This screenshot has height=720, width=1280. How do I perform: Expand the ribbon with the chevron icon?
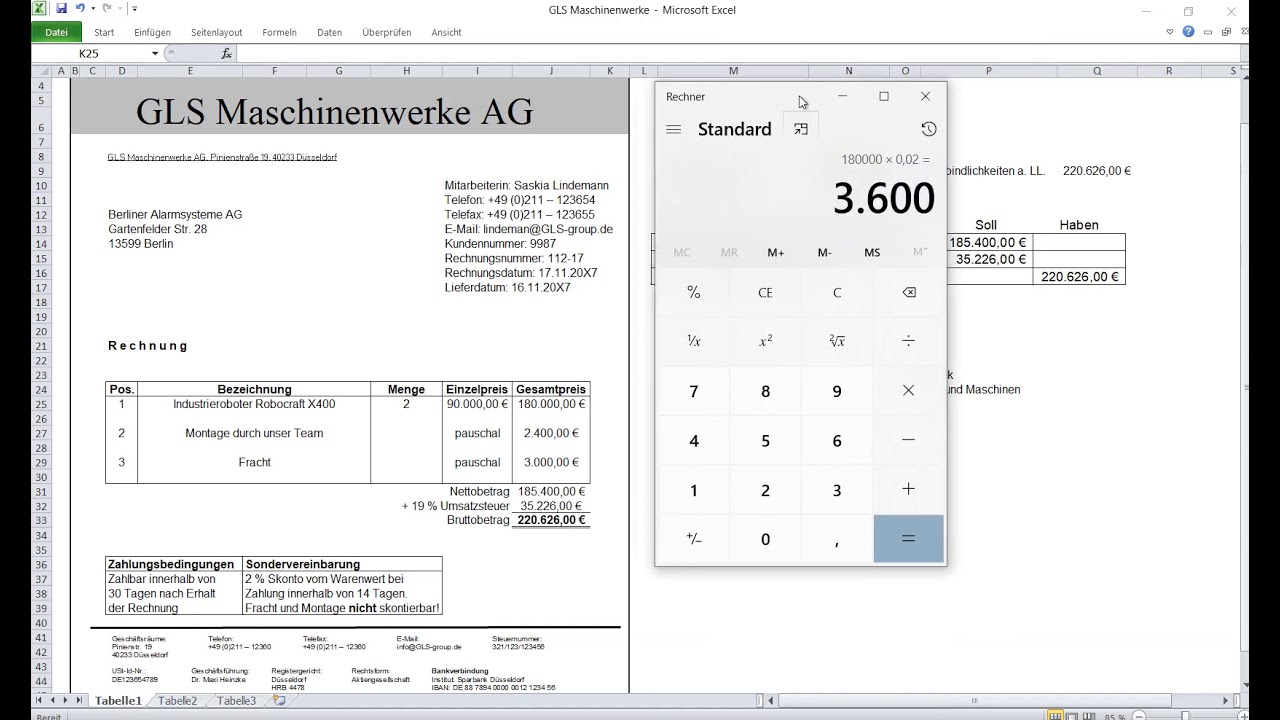[1170, 32]
